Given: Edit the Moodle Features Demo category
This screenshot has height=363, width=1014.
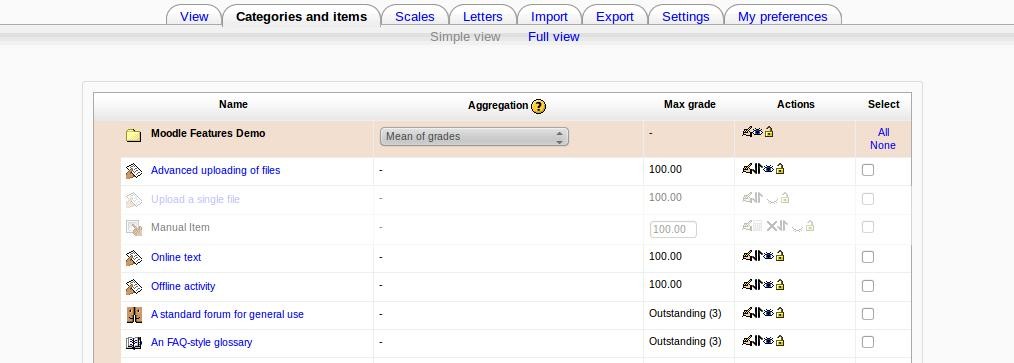Looking at the screenshot, I should click(748, 132).
